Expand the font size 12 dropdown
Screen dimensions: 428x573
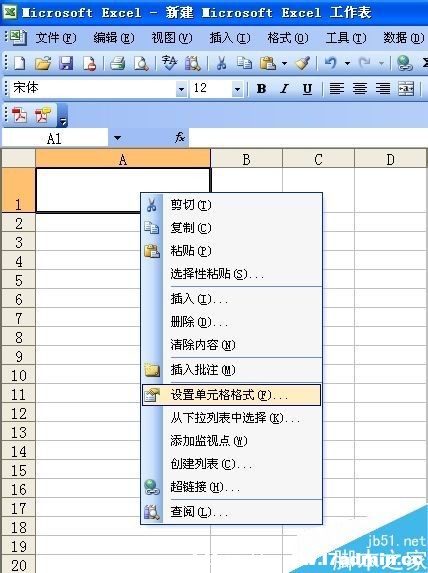[x=238, y=89]
